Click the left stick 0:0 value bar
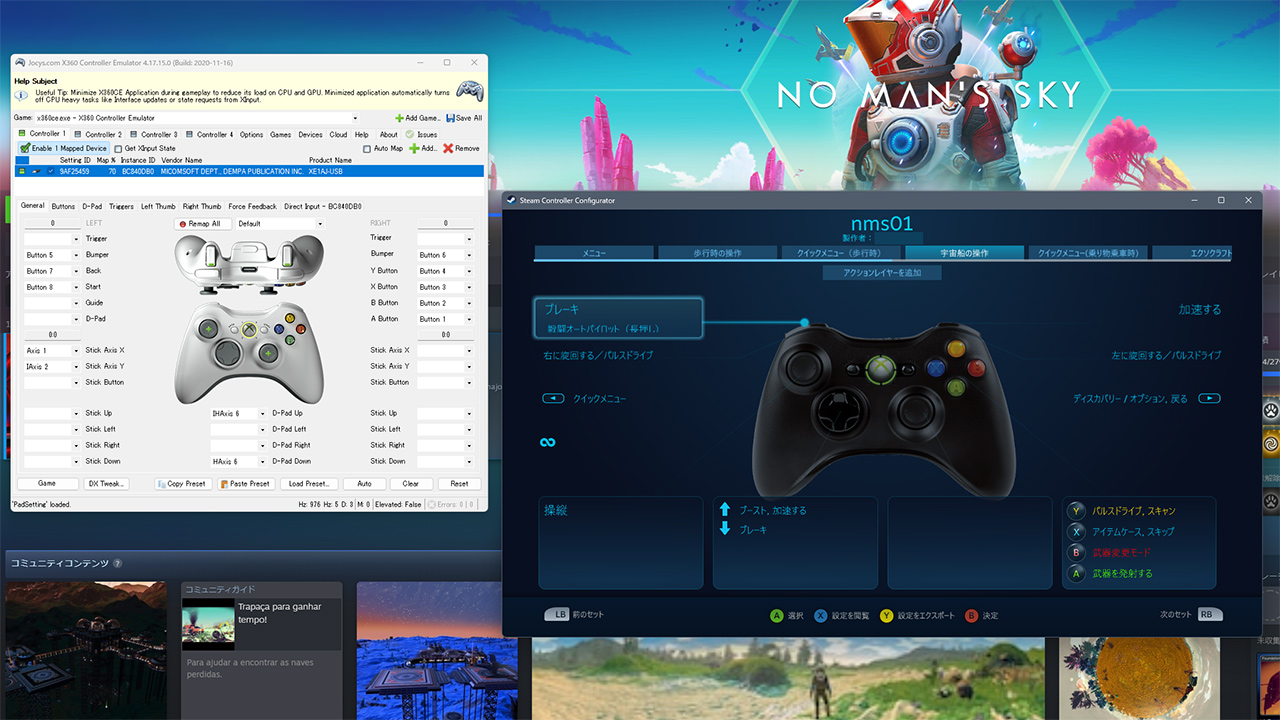Screen dimensions: 1280x720 tap(53, 335)
